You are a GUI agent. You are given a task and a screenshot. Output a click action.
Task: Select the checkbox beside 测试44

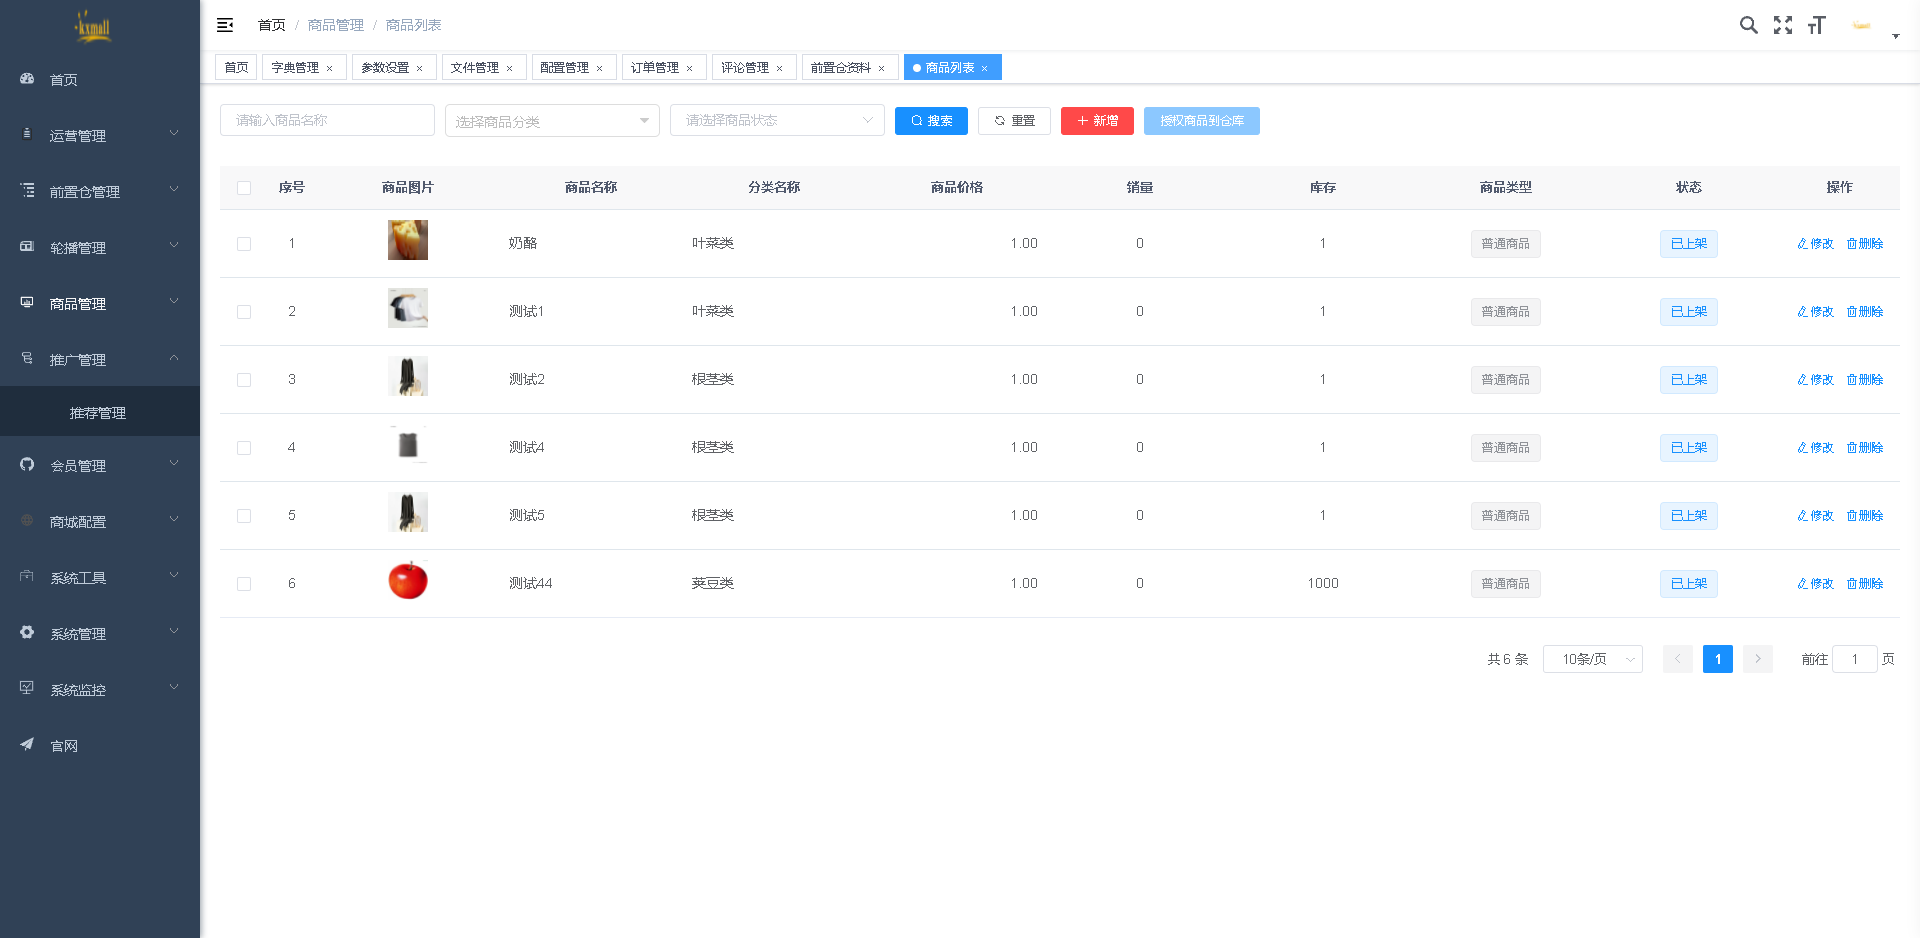(x=244, y=584)
